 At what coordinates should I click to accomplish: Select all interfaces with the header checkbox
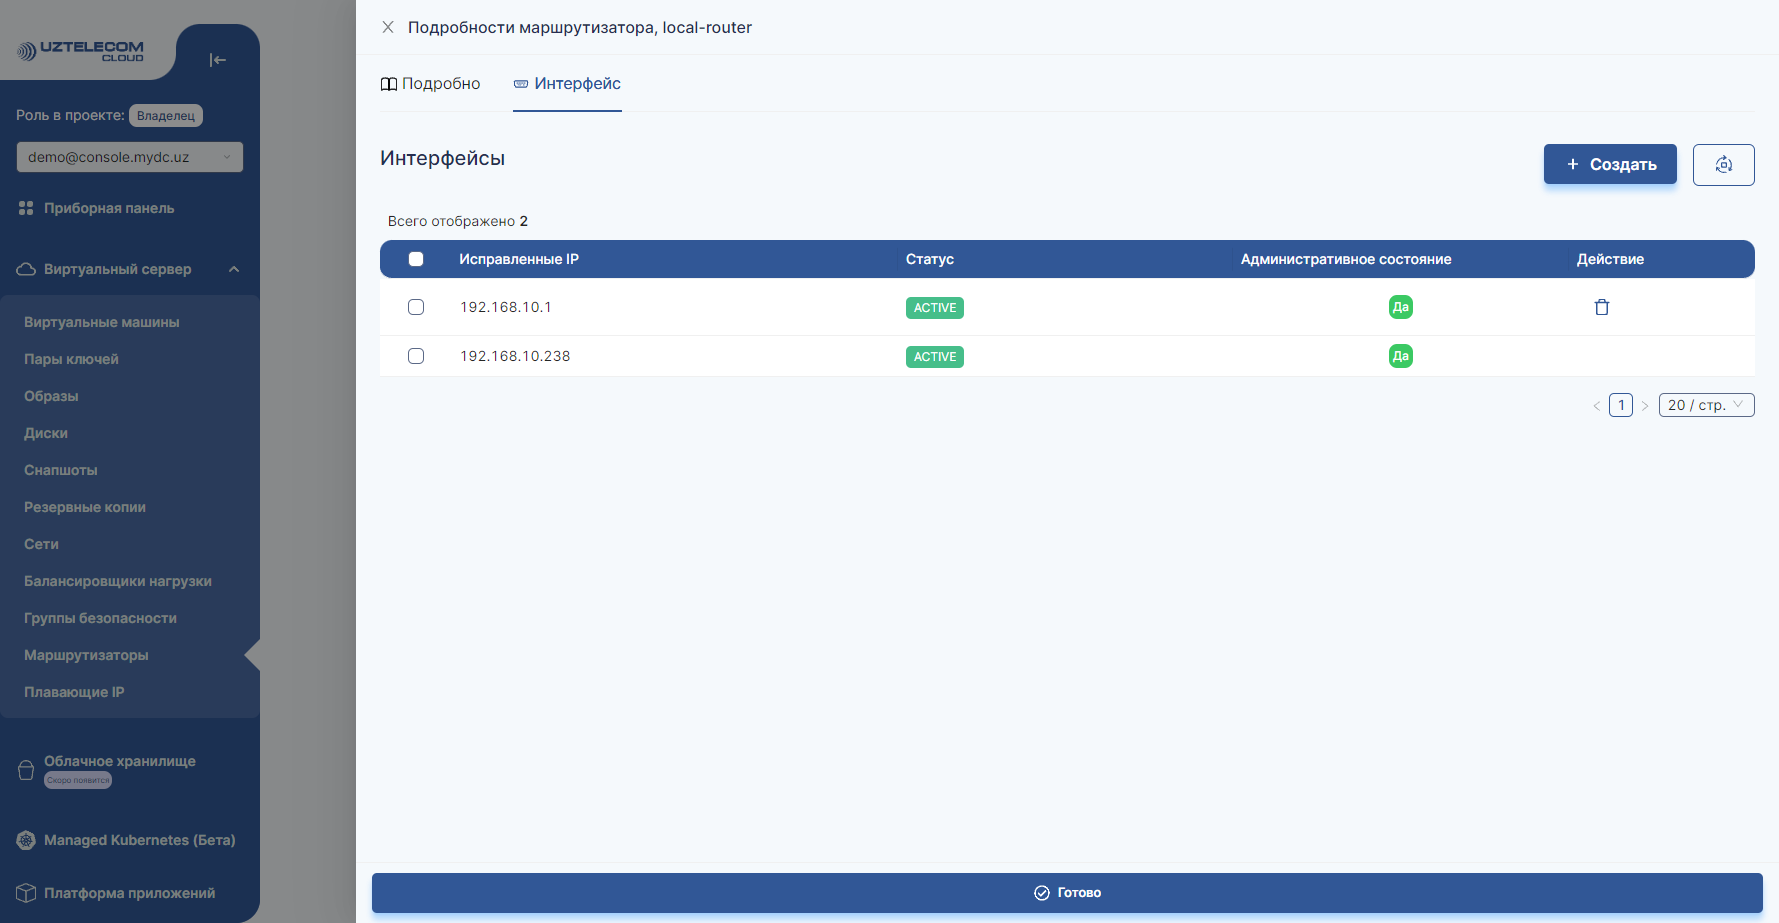pyautogui.click(x=416, y=259)
